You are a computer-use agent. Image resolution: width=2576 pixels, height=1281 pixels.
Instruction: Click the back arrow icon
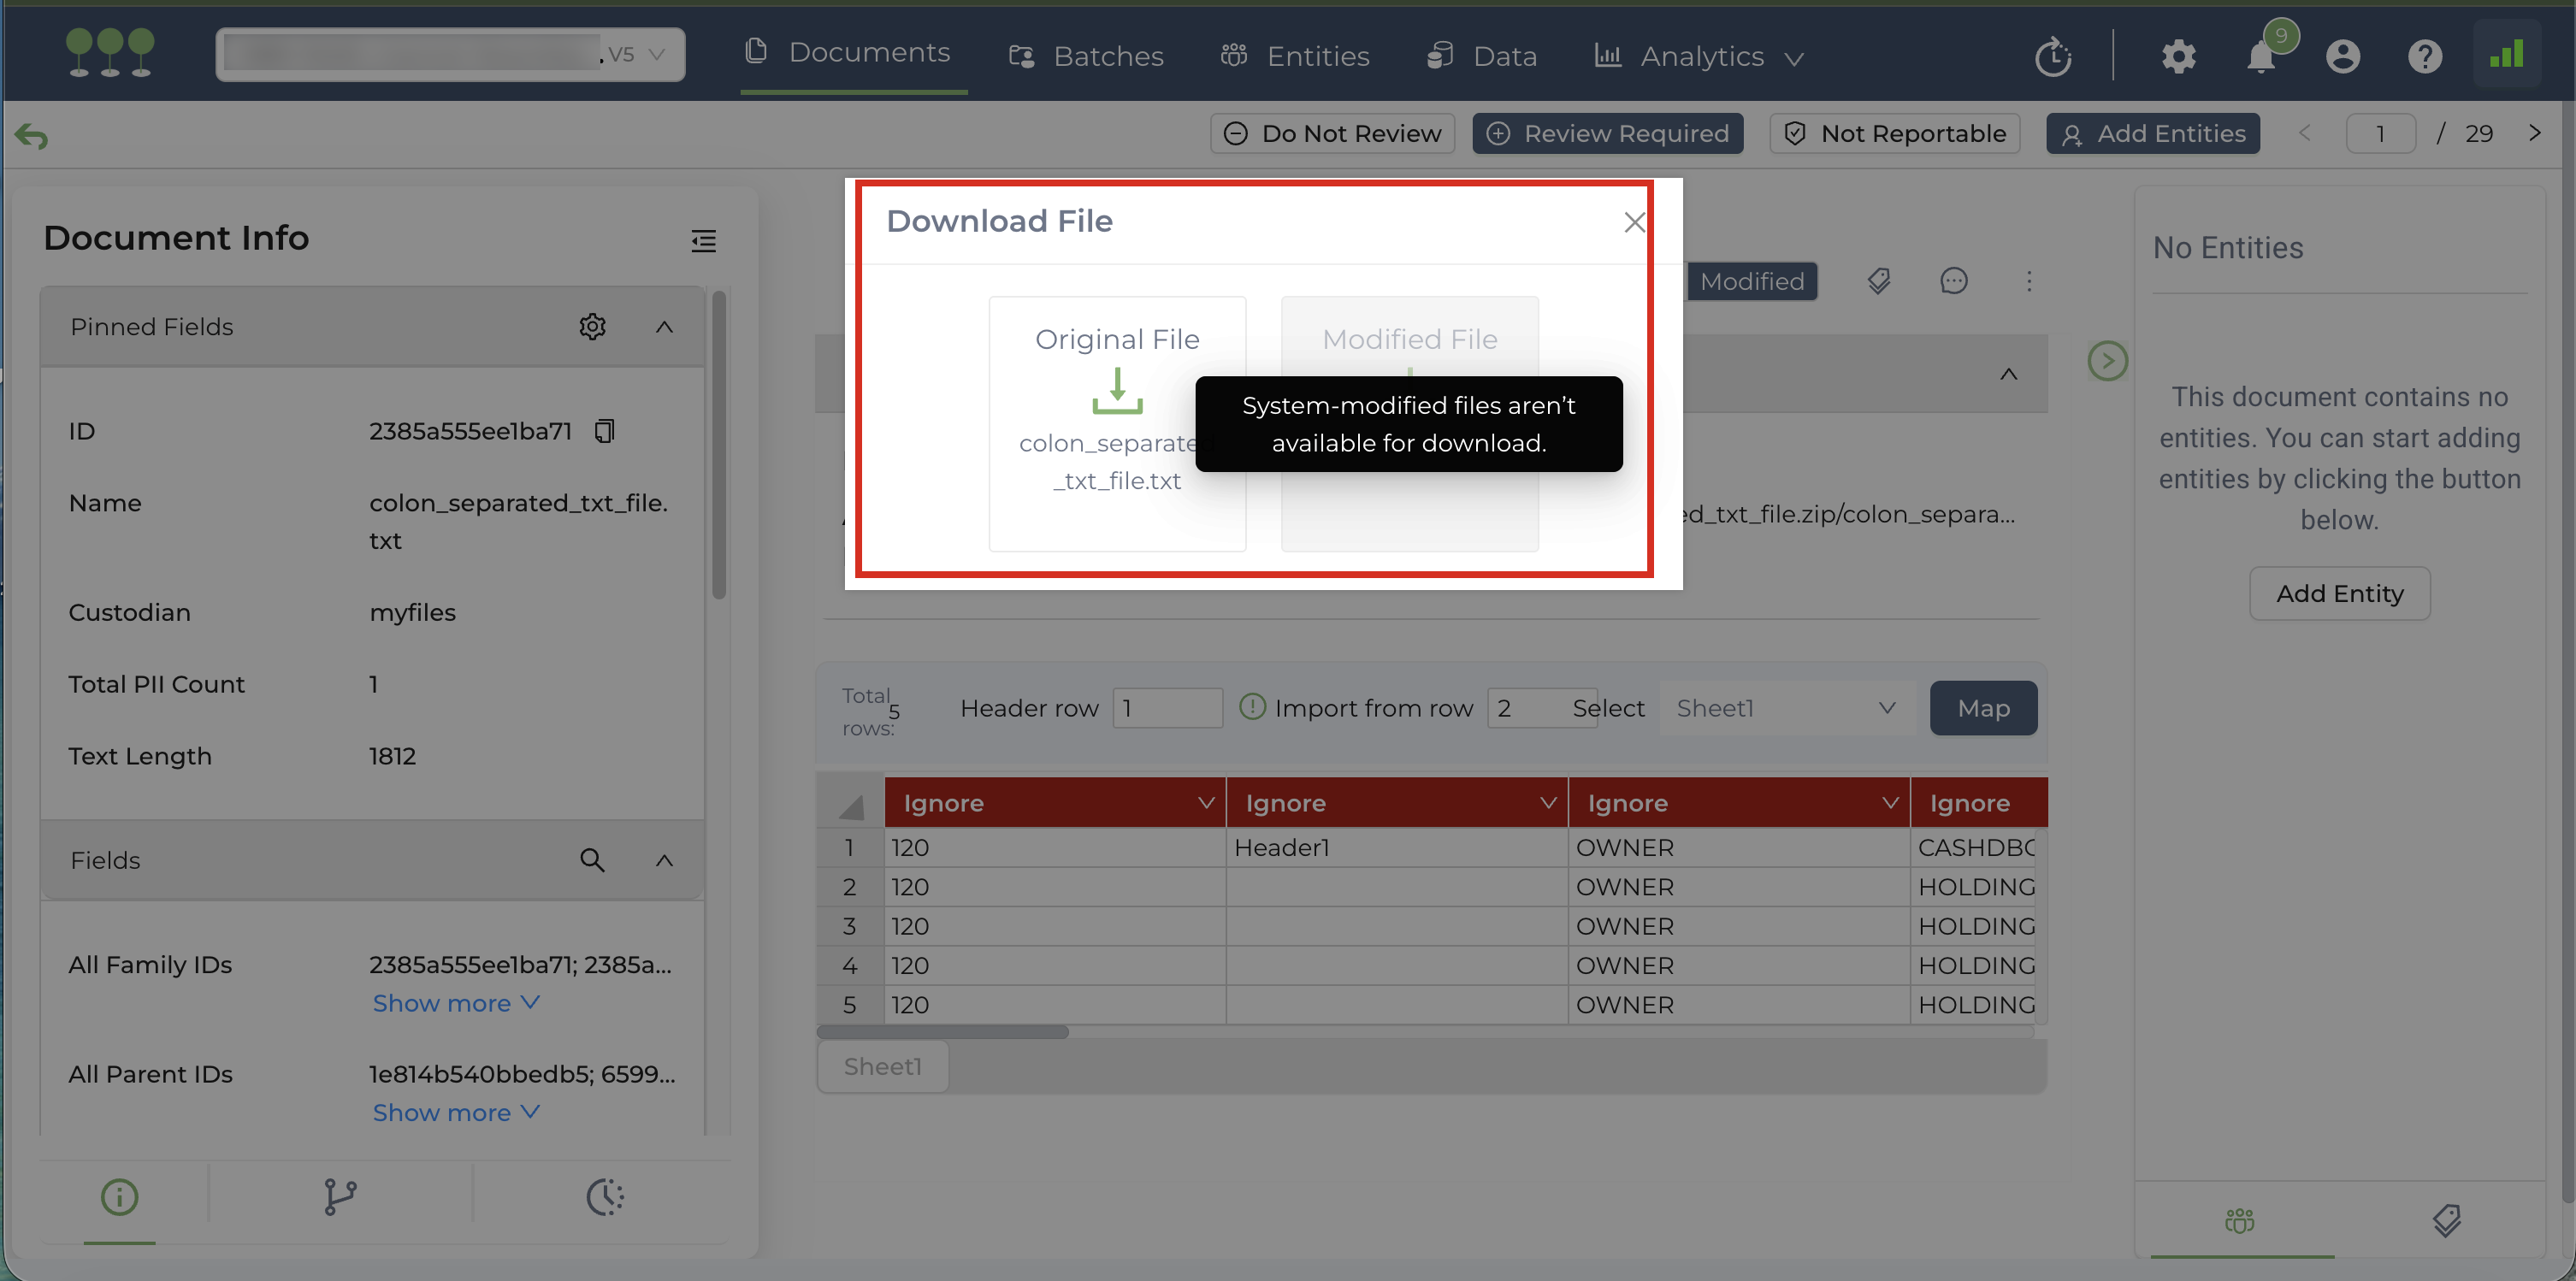point(32,135)
